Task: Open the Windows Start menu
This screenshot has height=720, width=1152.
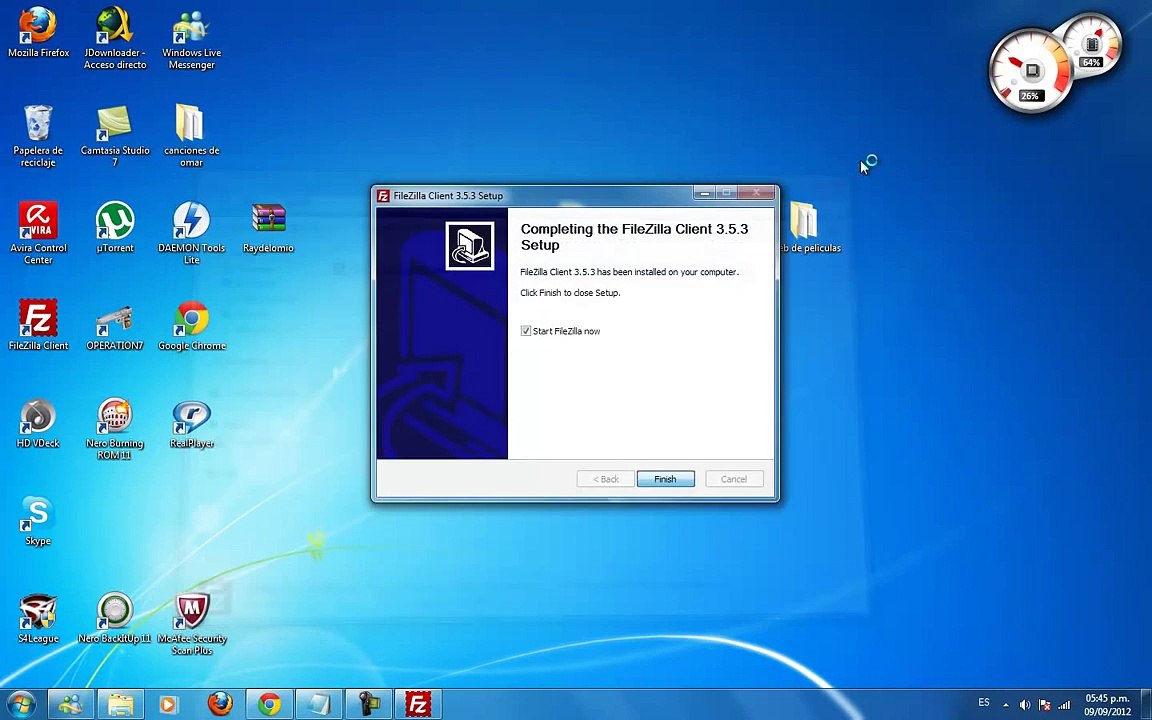Action: coord(21,705)
